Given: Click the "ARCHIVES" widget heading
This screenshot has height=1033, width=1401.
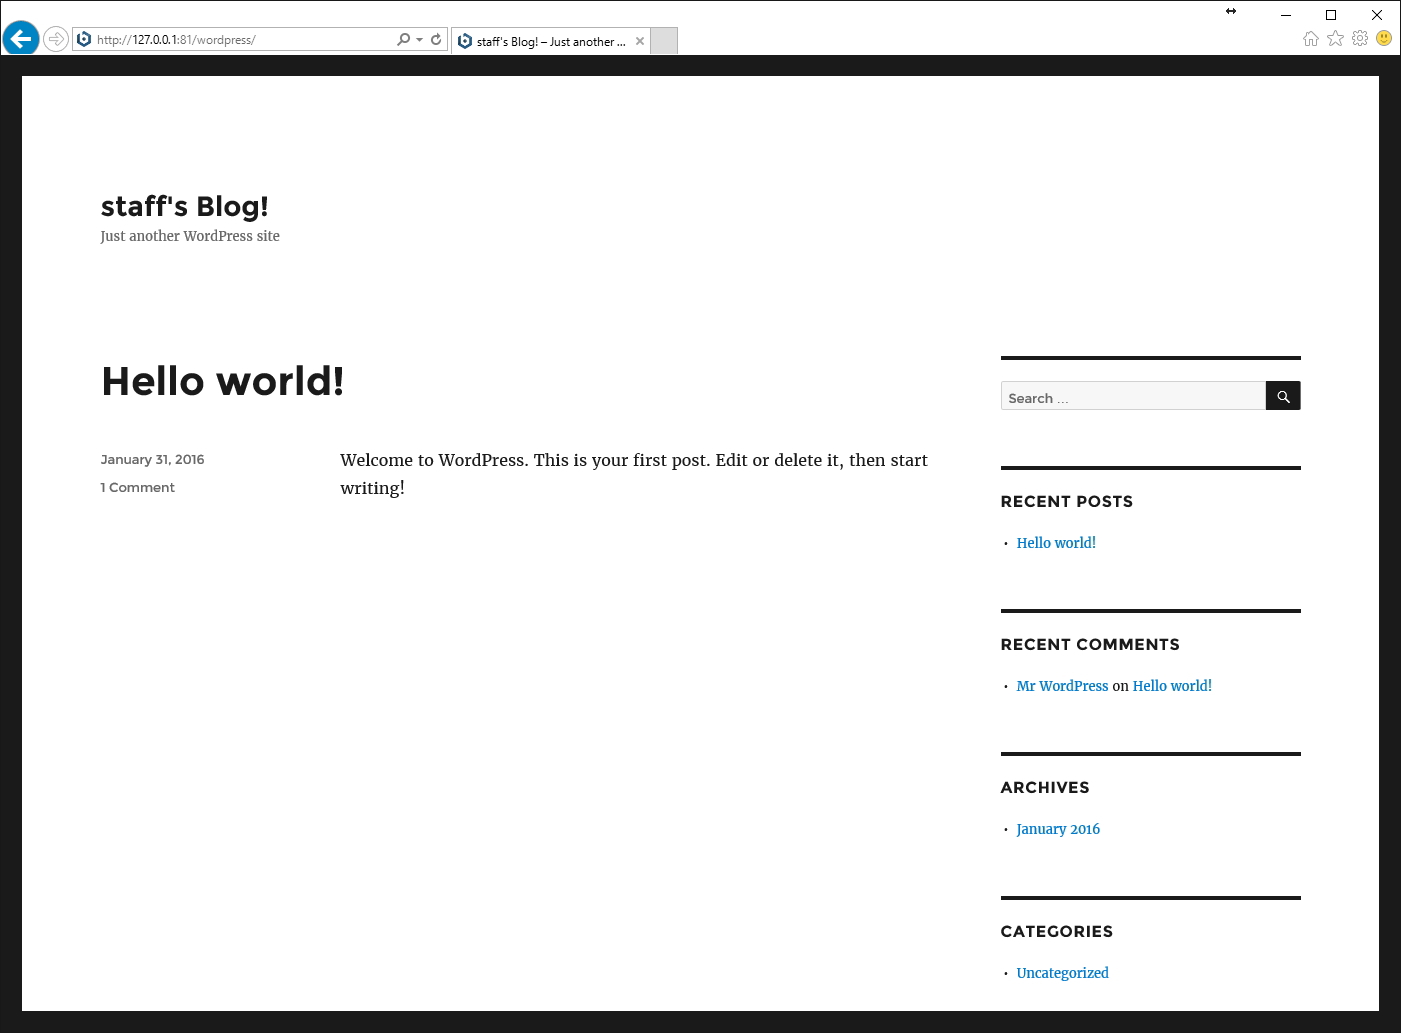Looking at the screenshot, I should pos(1045,788).
